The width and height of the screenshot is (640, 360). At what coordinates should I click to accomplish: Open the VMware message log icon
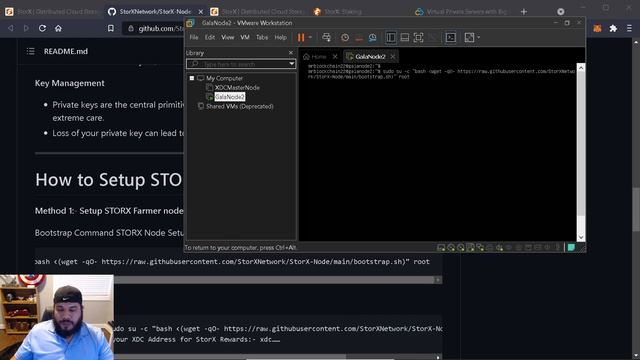(x=571, y=247)
